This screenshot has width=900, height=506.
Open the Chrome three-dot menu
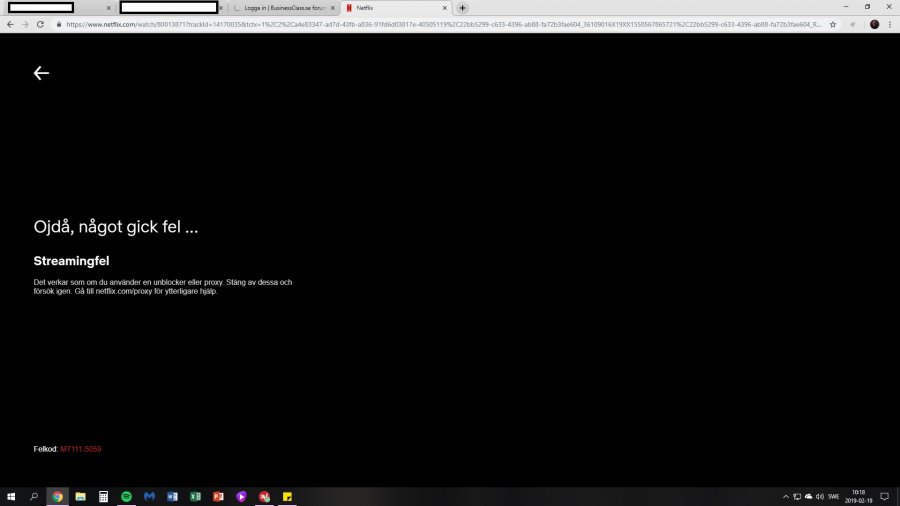click(889, 24)
